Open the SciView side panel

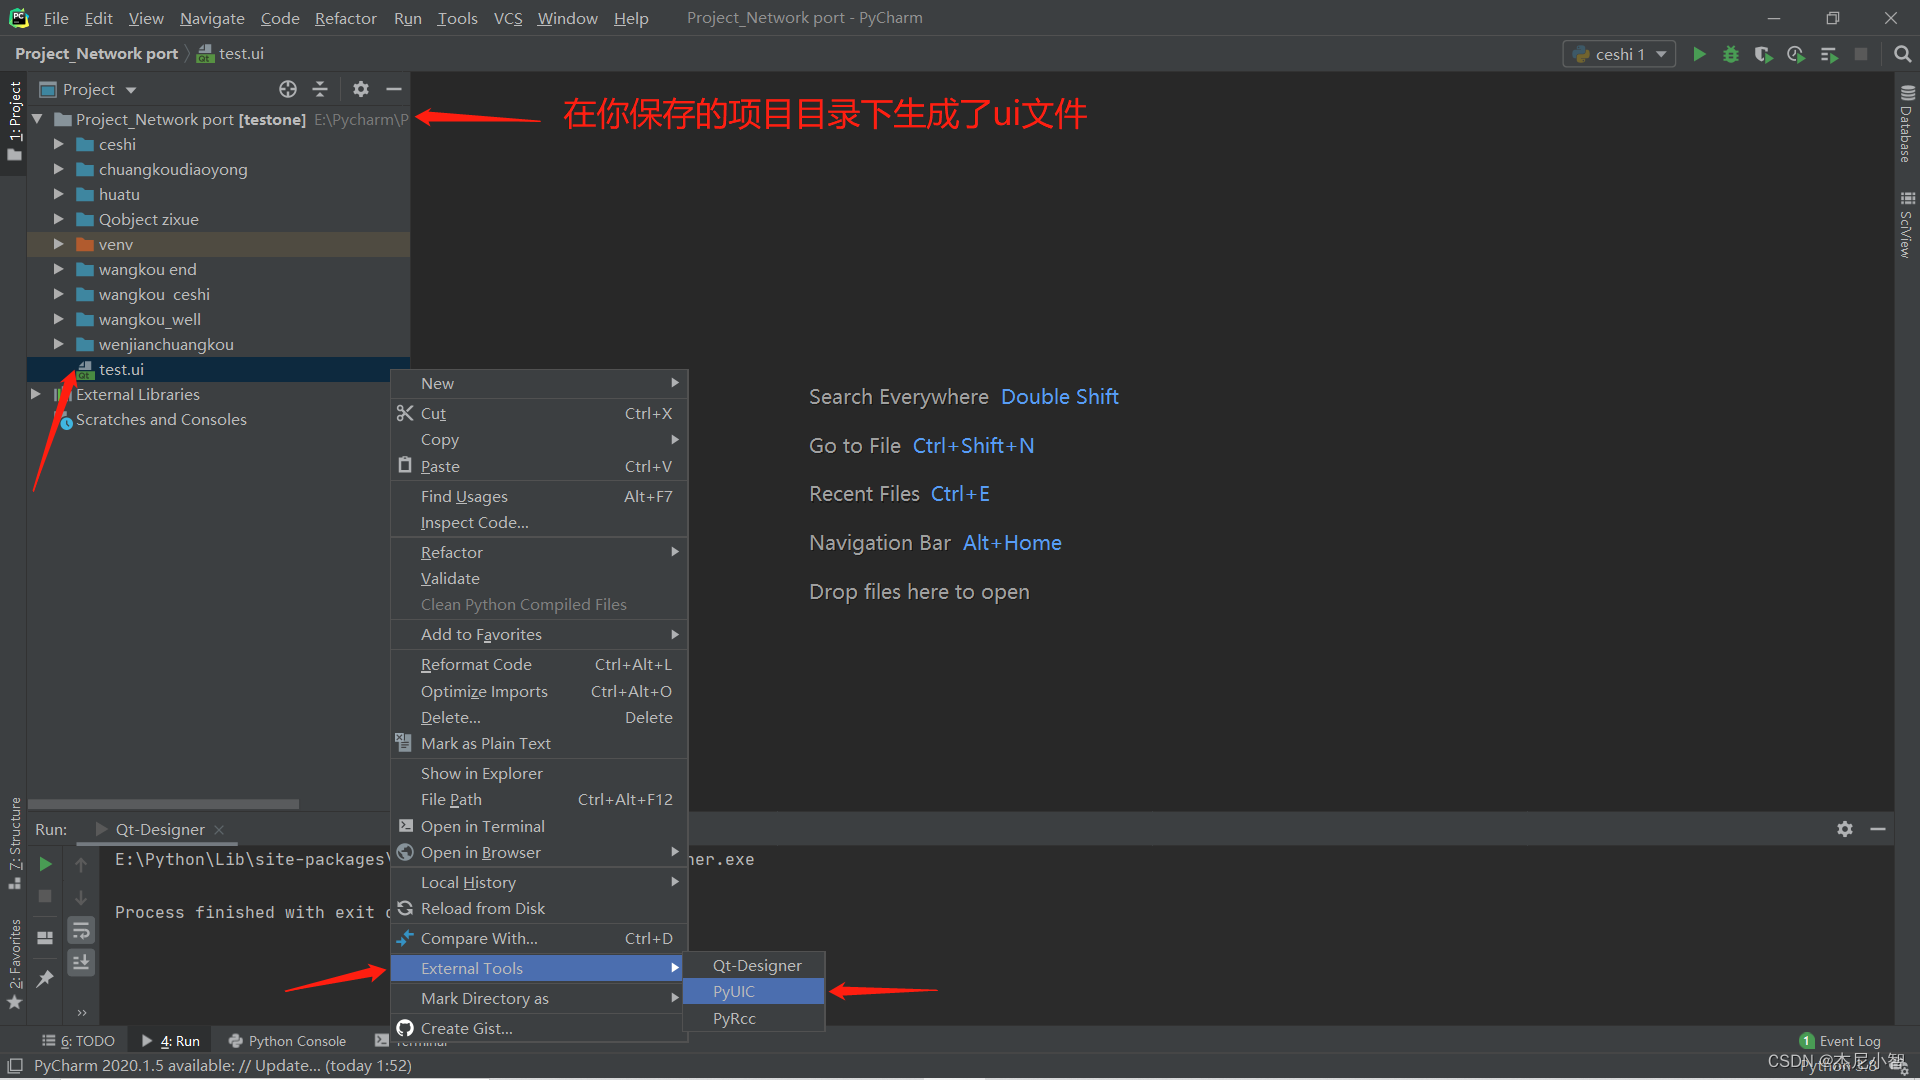tap(1907, 224)
